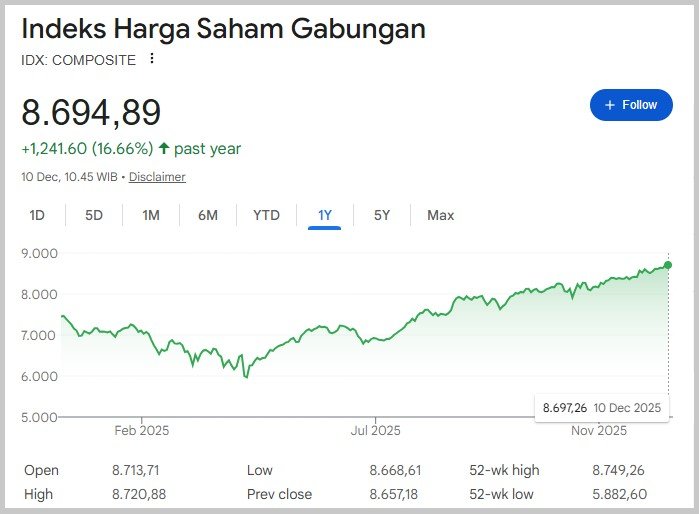The image size is (699, 514).
Task: Select the 5D time range tab
Action: pos(94,215)
